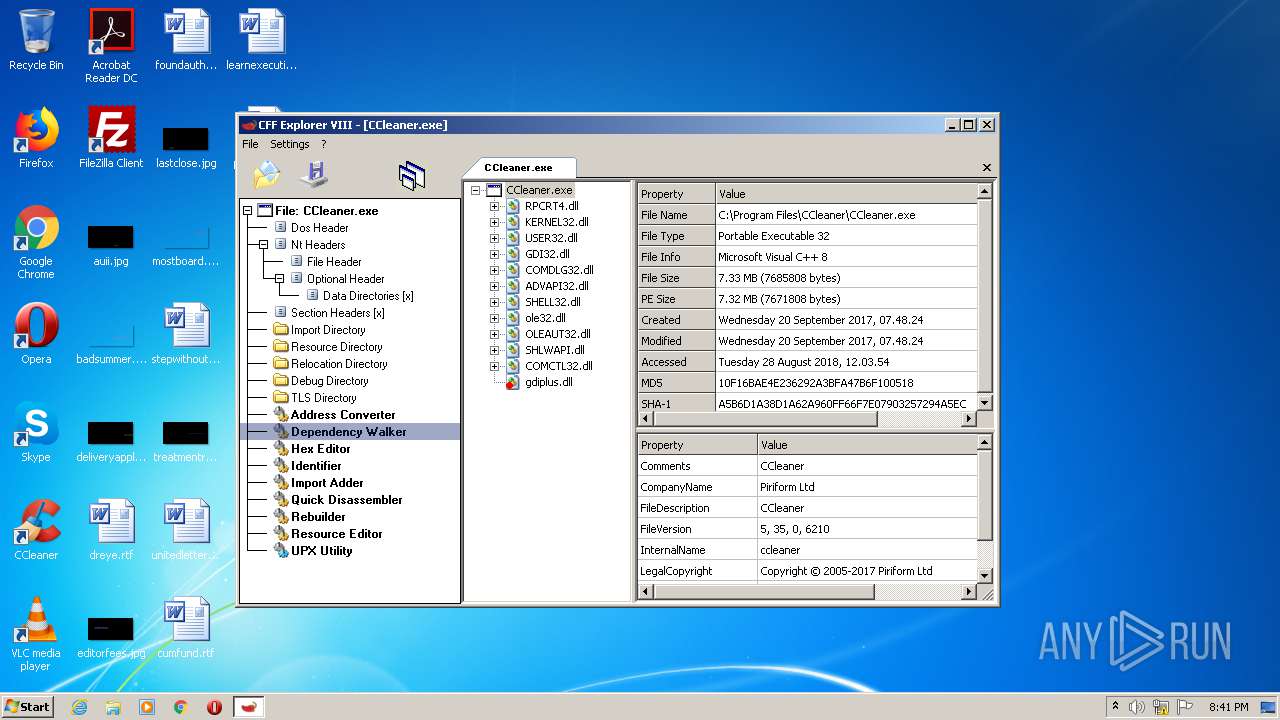Open Import Directory folder
1280x720 pixels.
(328, 330)
